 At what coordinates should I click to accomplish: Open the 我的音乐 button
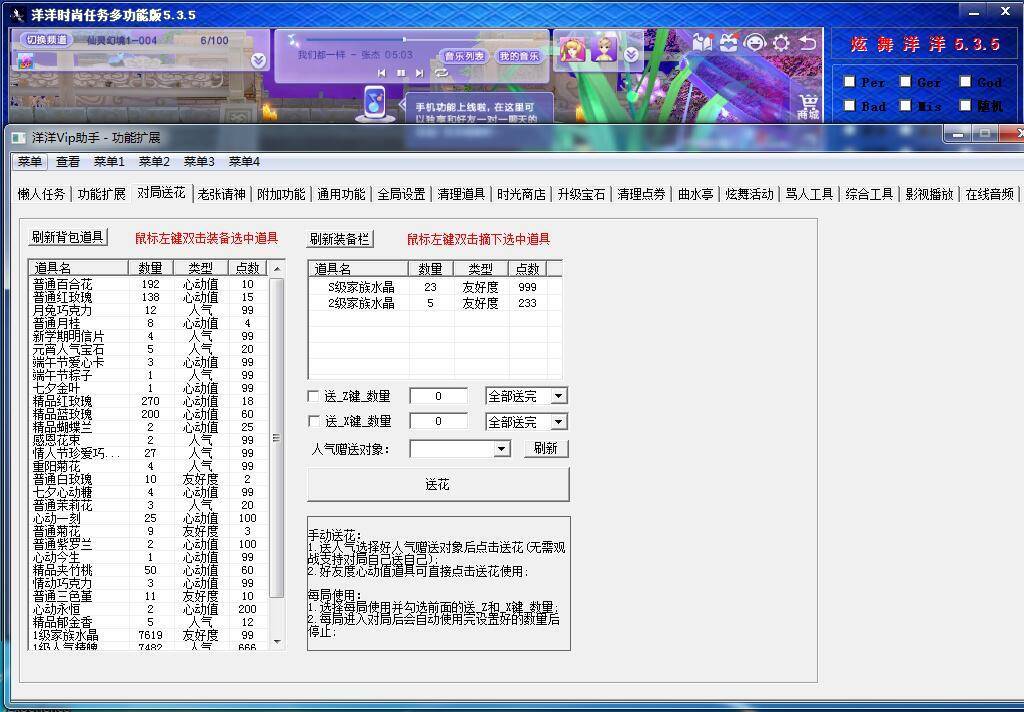519,56
